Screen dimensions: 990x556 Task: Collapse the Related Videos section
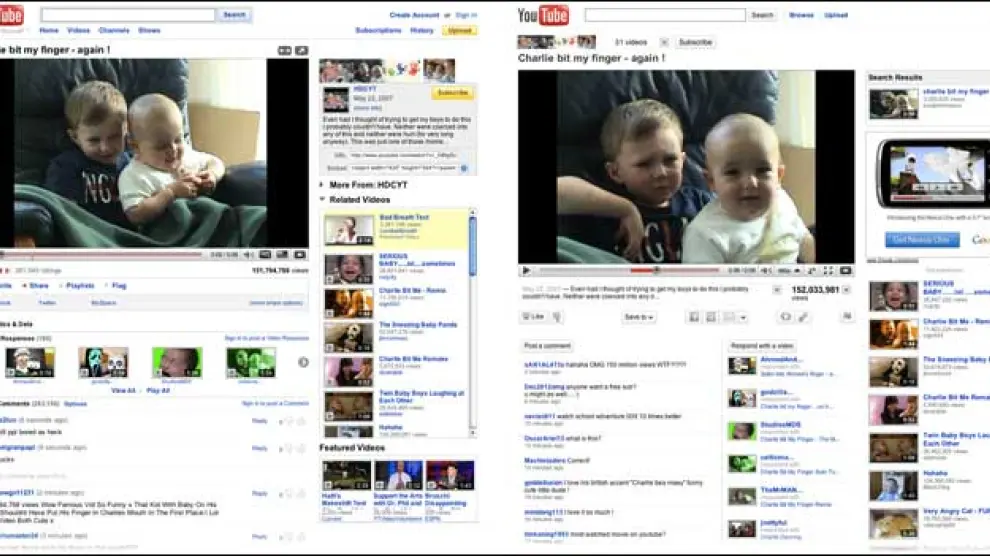pyautogui.click(x=322, y=199)
